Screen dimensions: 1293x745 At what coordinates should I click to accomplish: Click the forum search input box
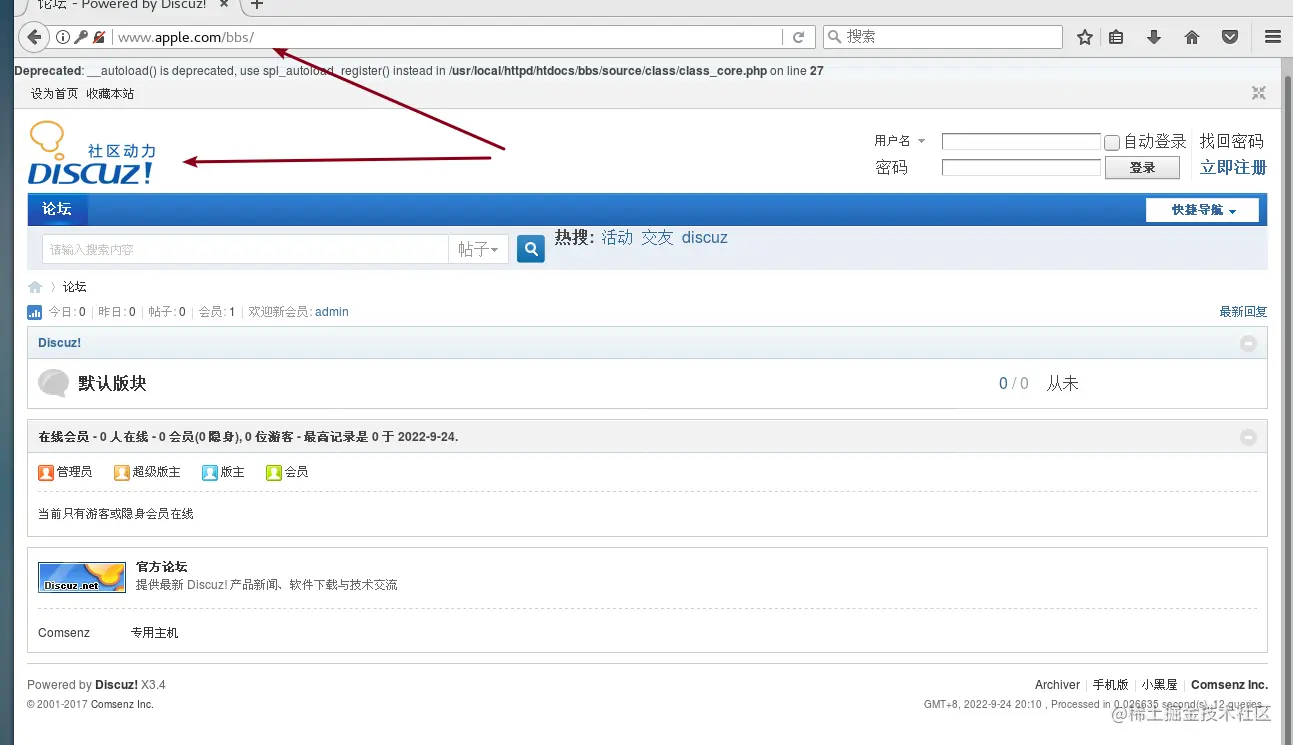coord(245,249)
